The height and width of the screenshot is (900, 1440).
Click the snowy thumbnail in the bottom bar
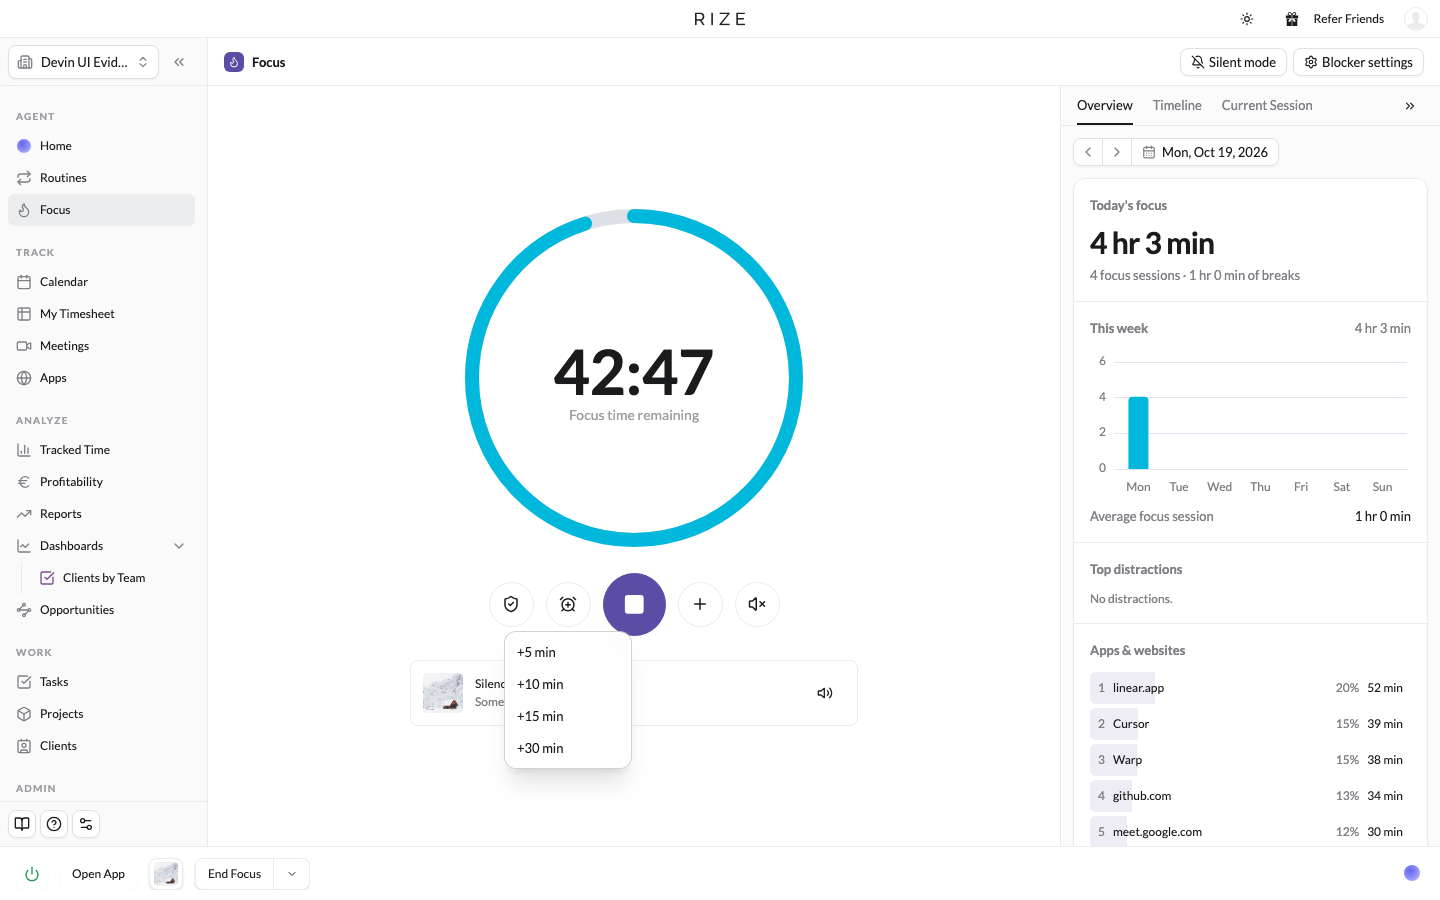click(x=166, y=874)
